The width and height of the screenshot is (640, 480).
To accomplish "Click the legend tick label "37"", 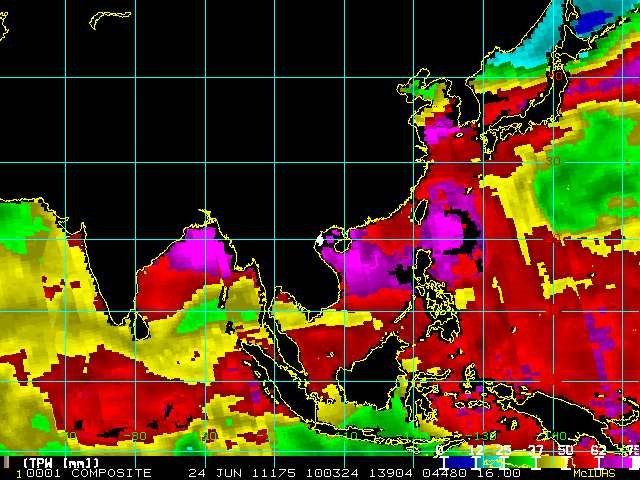I will [x=536, y=450].
